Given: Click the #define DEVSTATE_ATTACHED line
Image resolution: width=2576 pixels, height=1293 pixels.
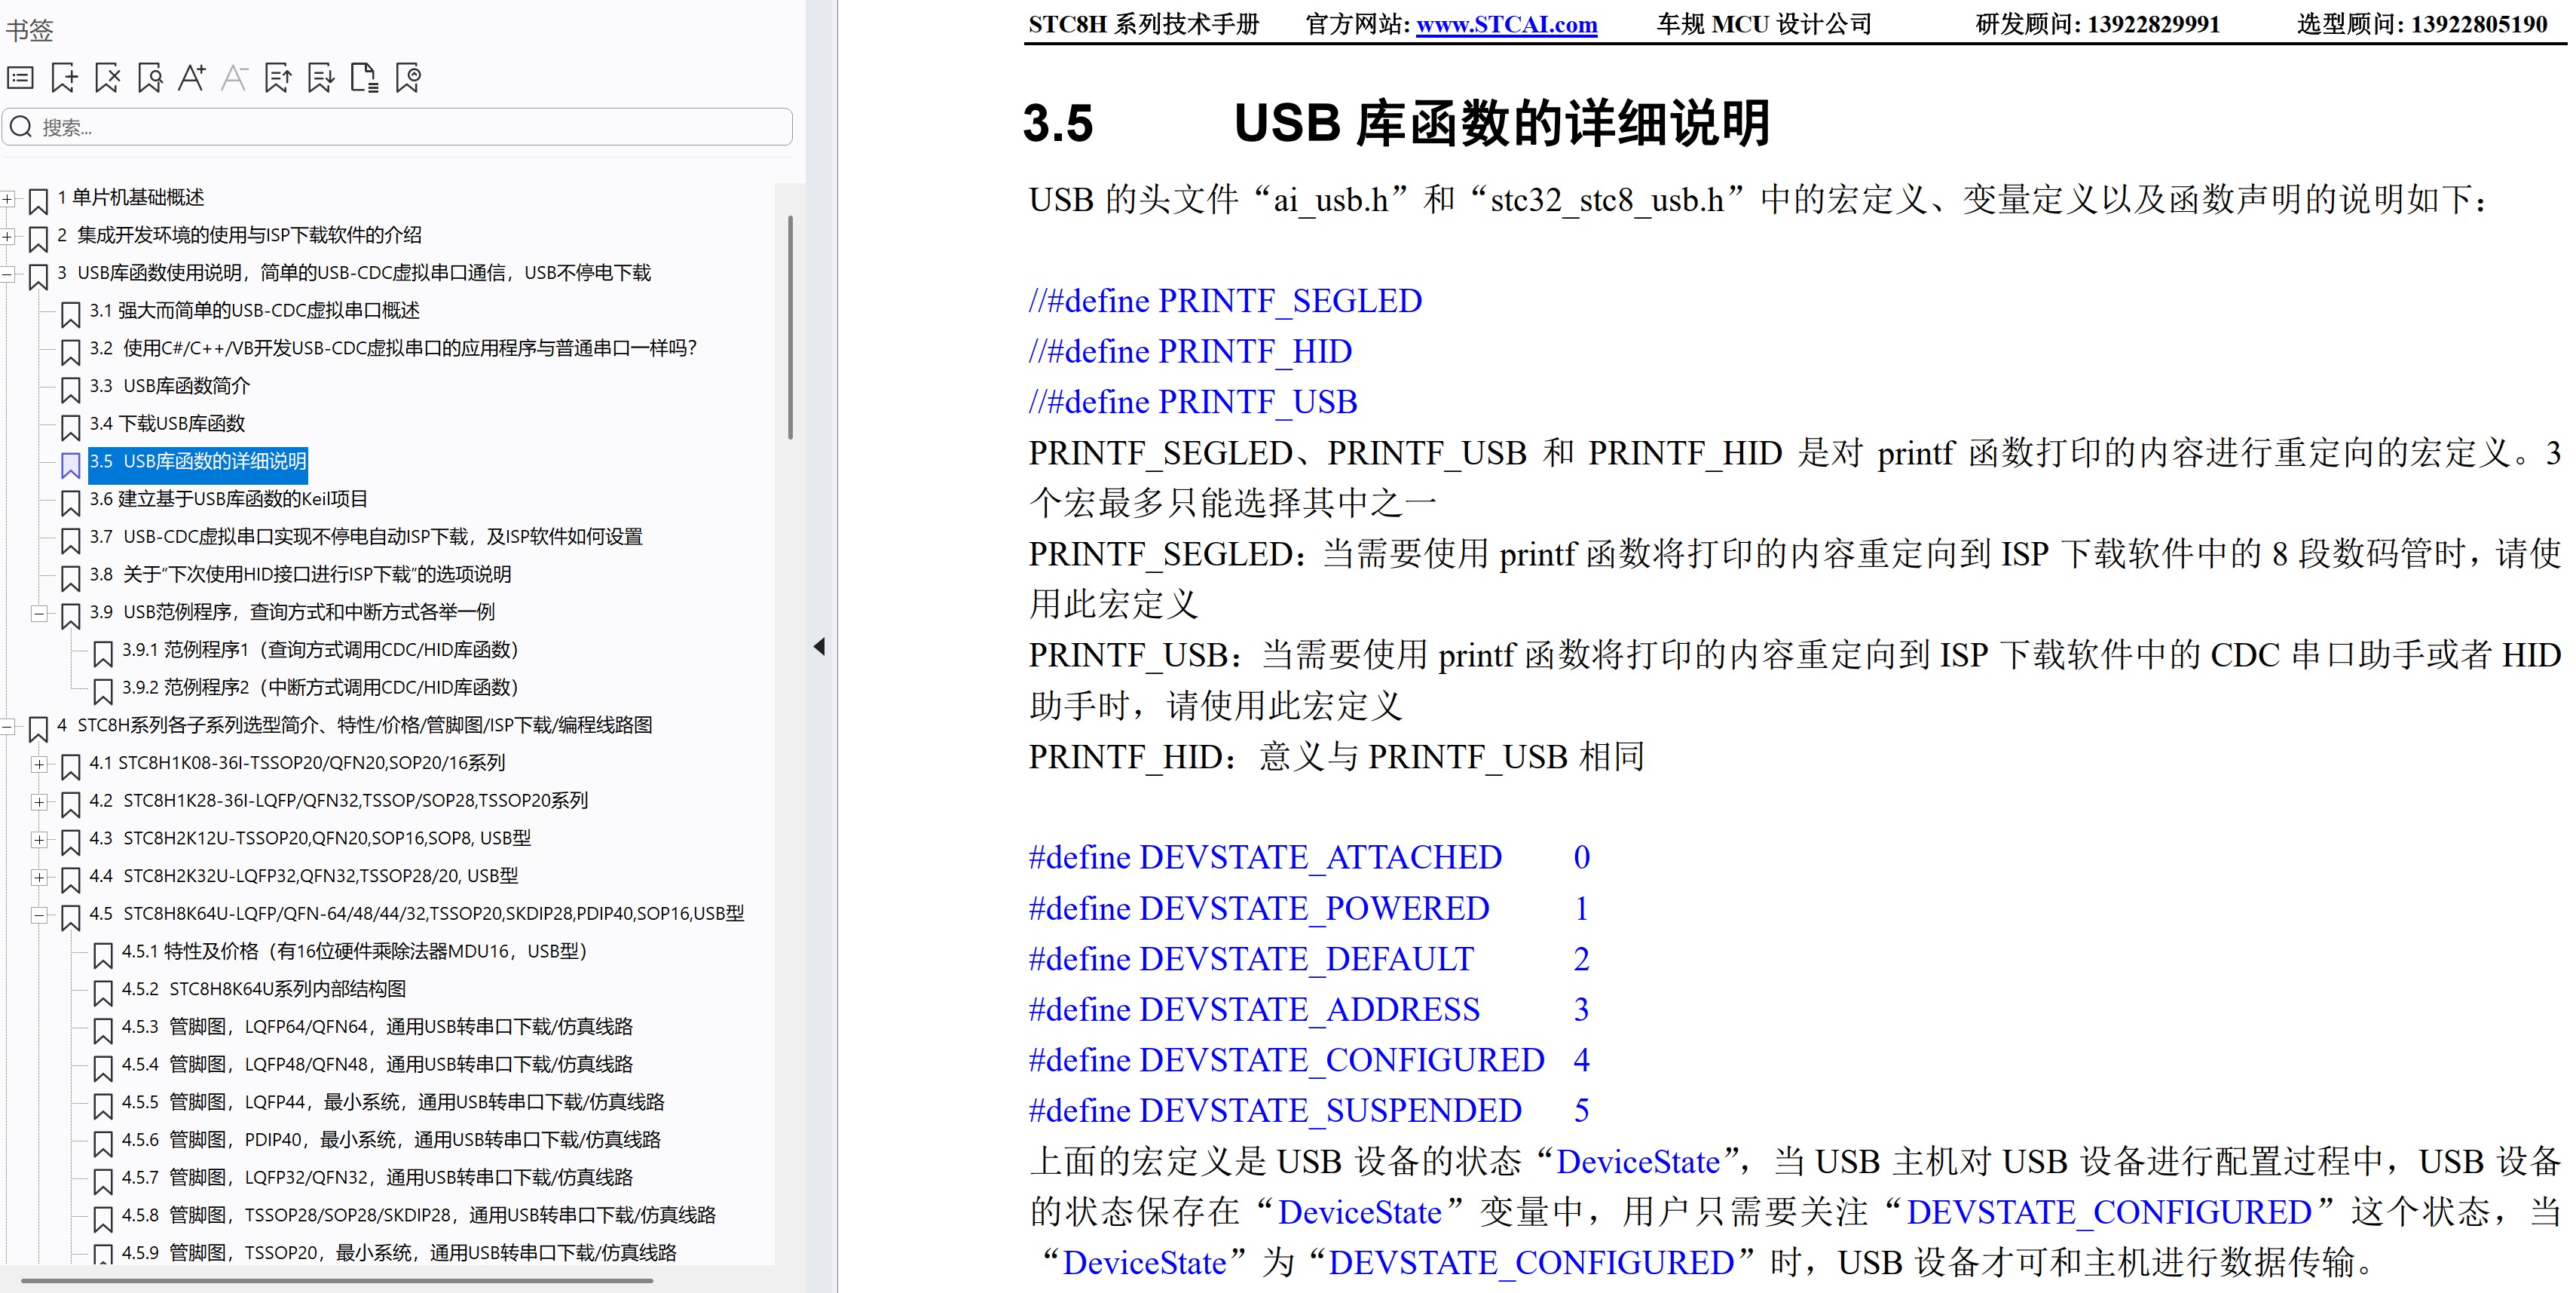Looking at the screenshot, I should [x=1309, y=858].
